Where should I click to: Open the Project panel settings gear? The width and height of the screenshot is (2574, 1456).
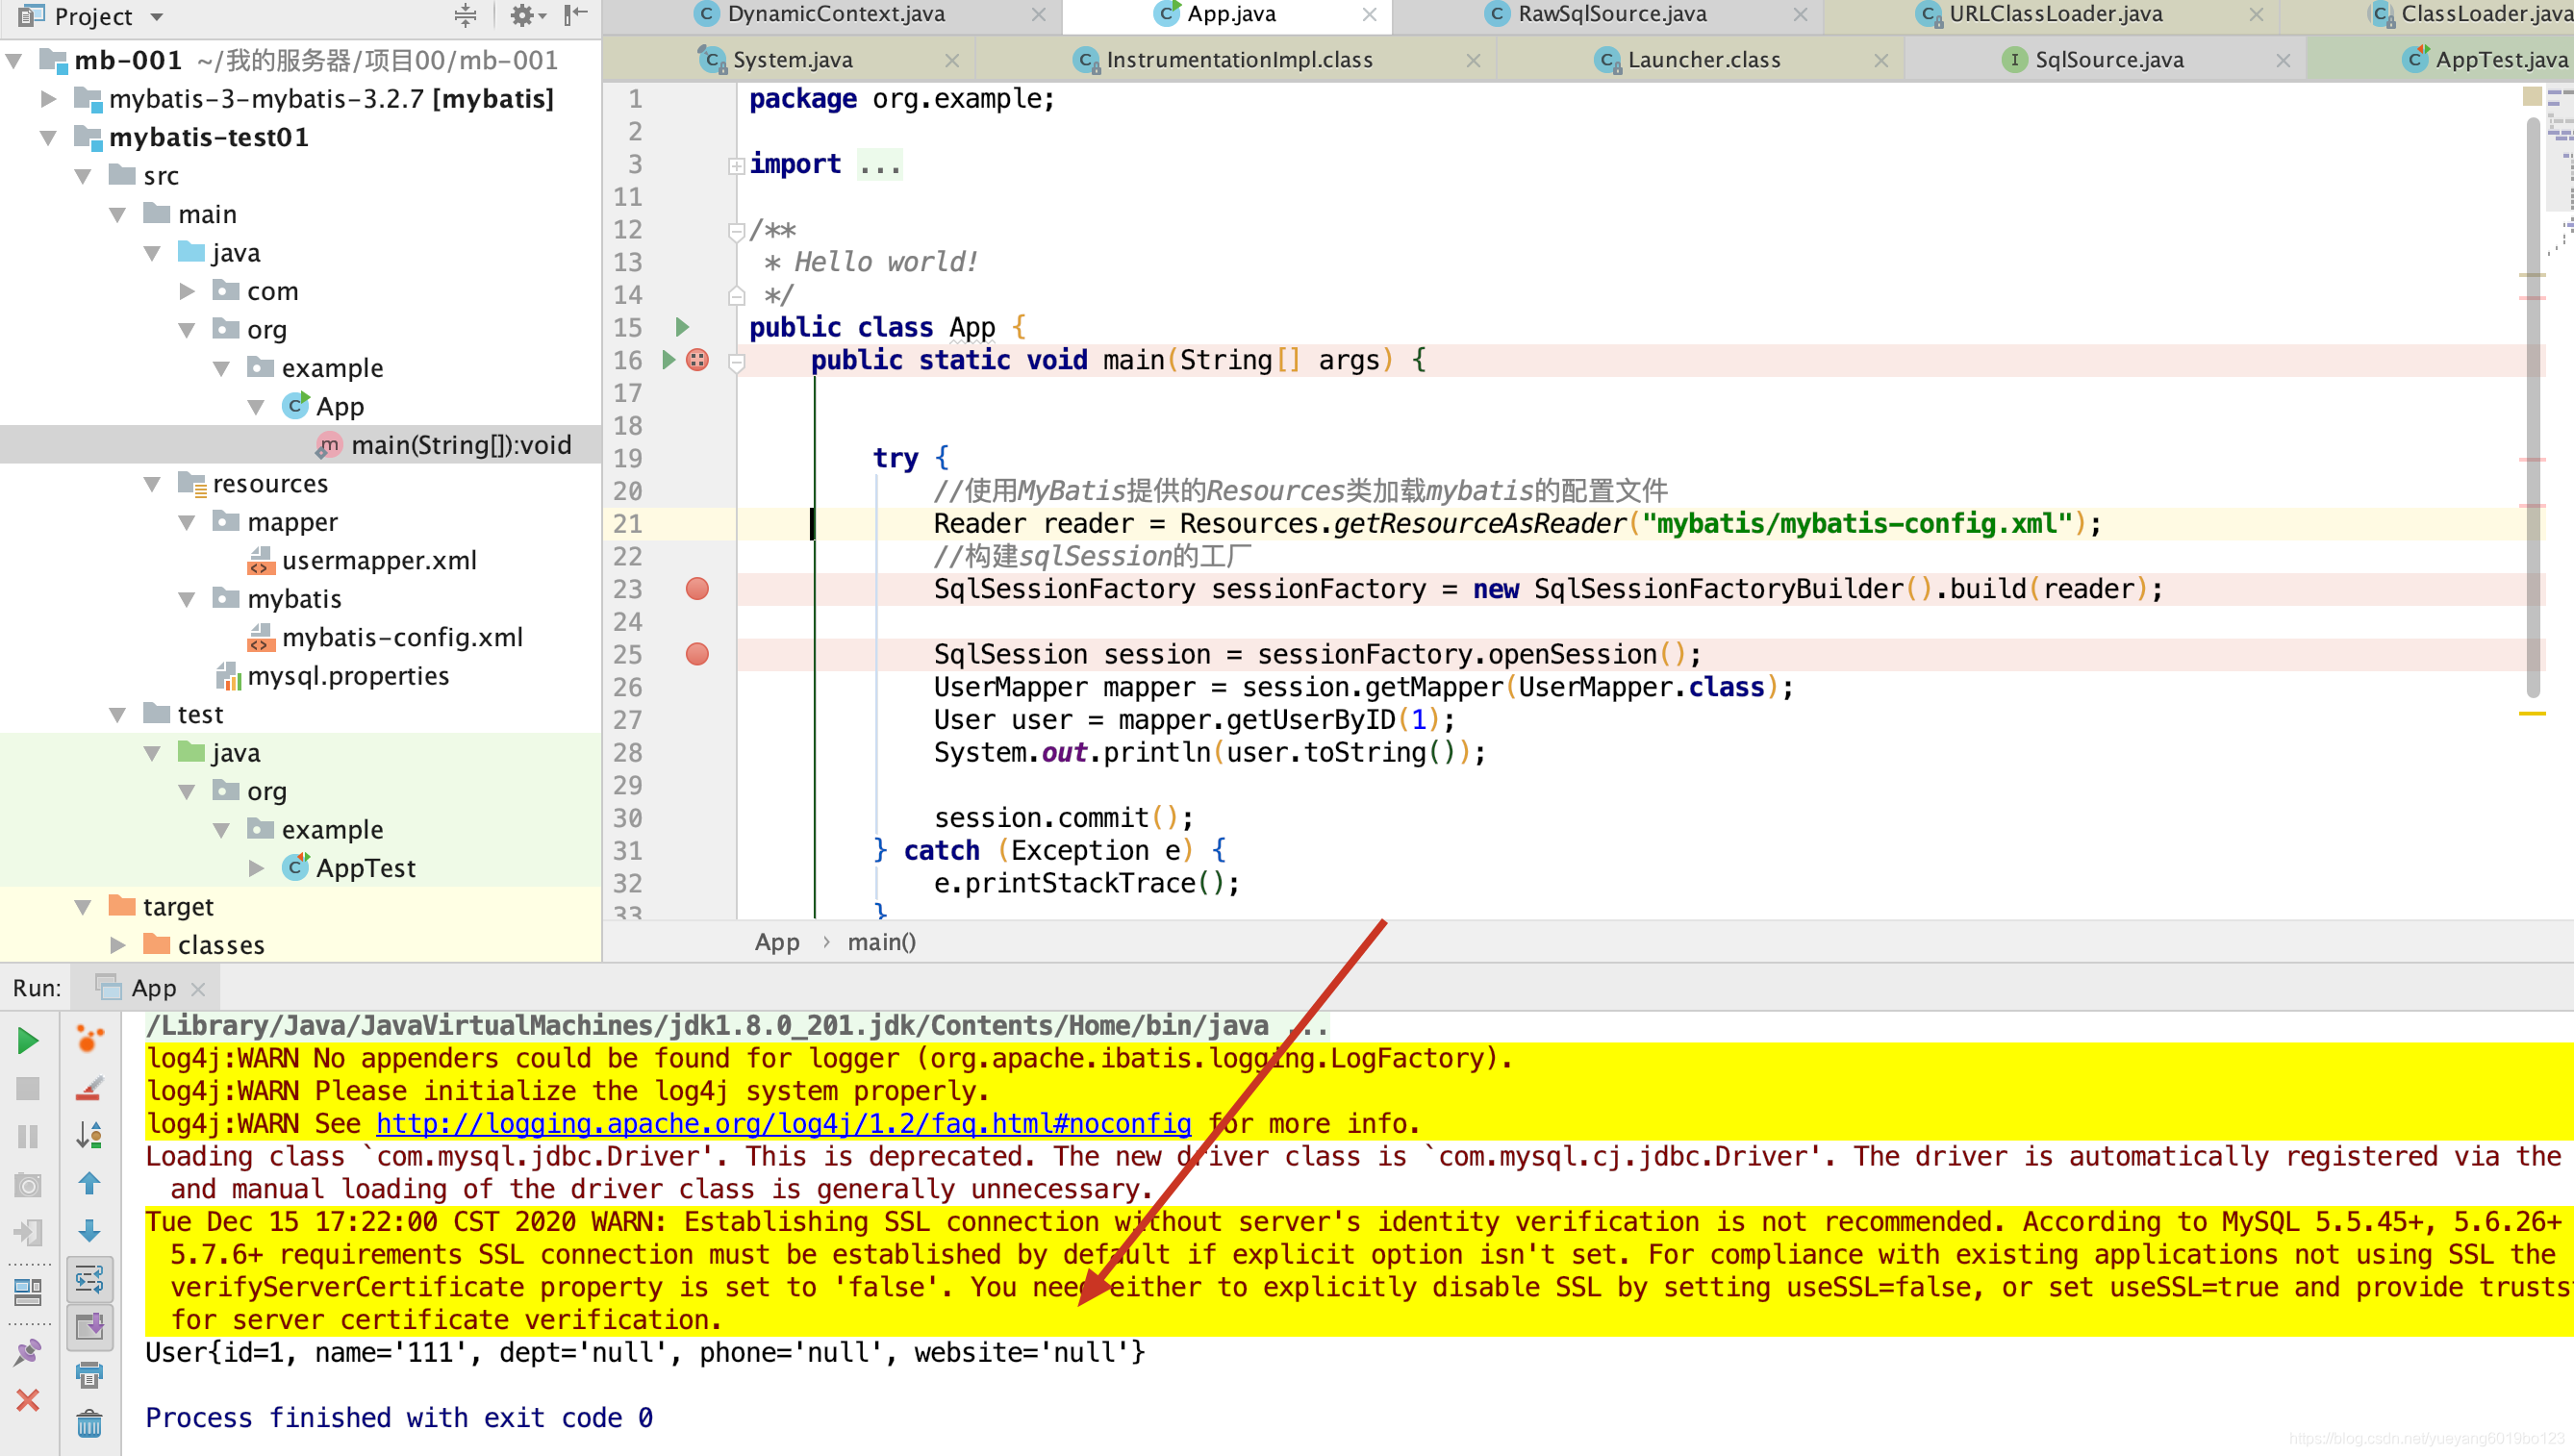click(521, 16)
